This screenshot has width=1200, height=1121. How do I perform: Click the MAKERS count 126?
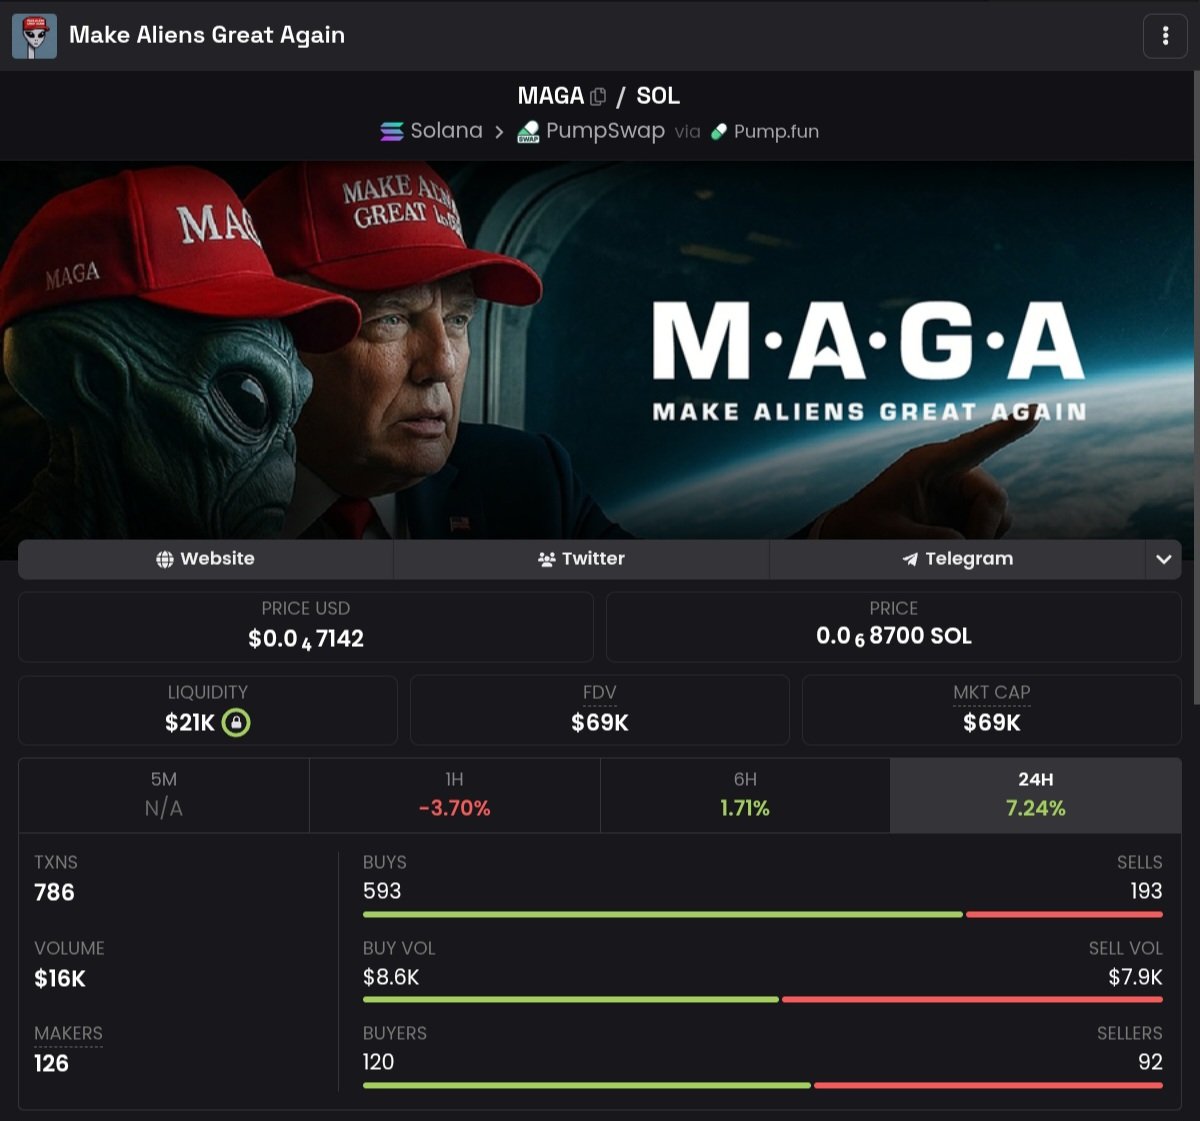click(x=51, y=1063)
